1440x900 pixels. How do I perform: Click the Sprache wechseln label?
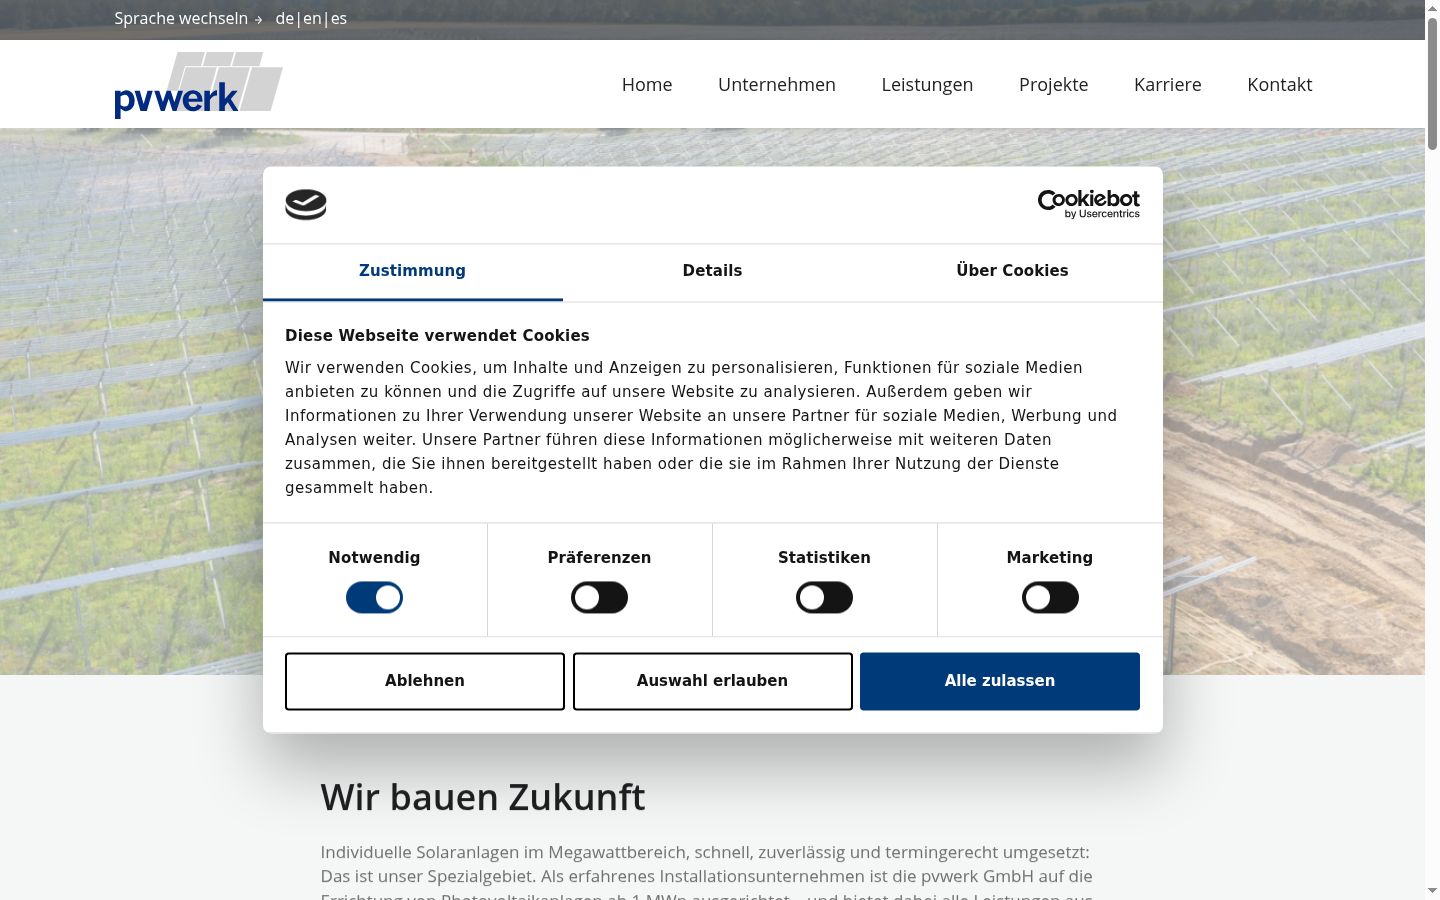point(181,19)
